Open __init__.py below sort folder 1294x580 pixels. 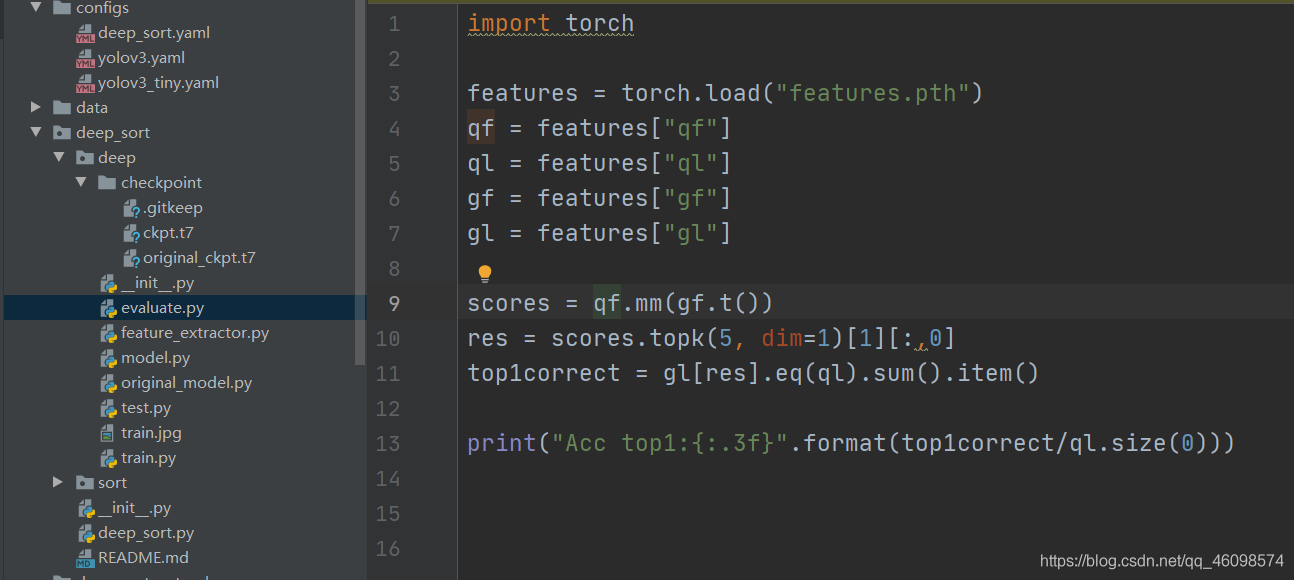coord(134,508)
